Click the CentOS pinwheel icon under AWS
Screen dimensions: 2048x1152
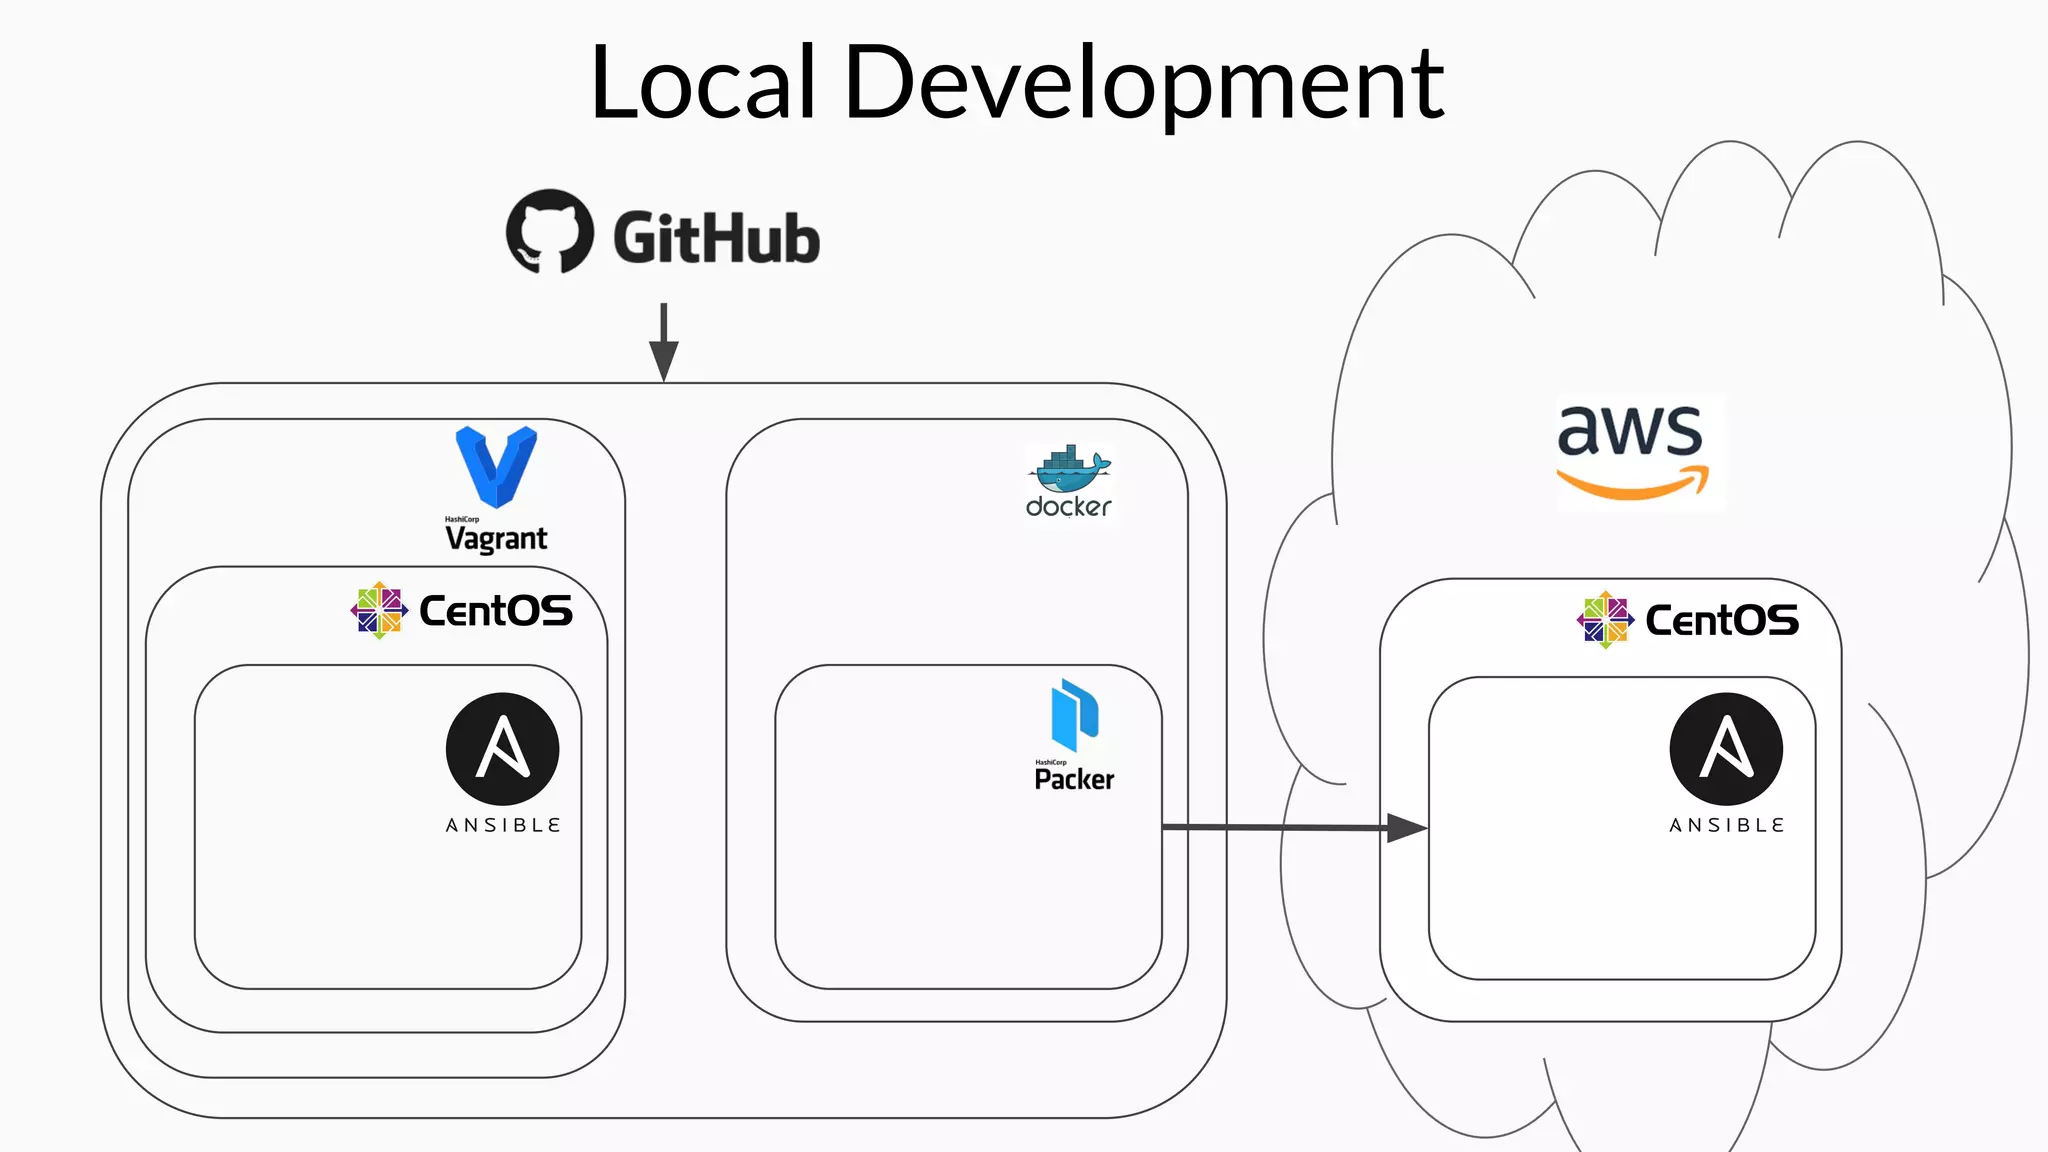point(1605,620)
